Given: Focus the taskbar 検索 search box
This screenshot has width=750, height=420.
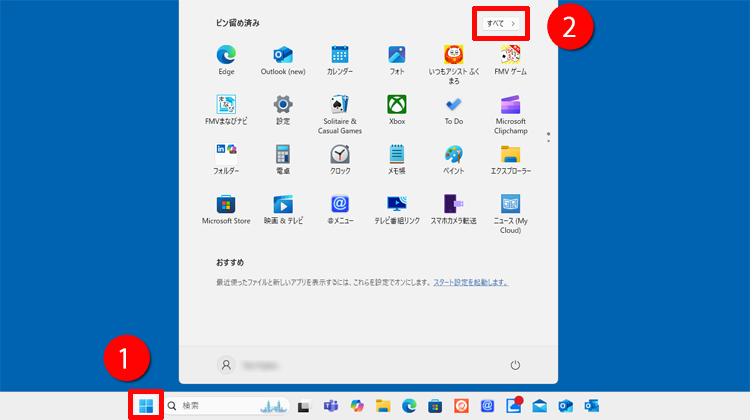Looking at the screenshot, I should [227, 406].
